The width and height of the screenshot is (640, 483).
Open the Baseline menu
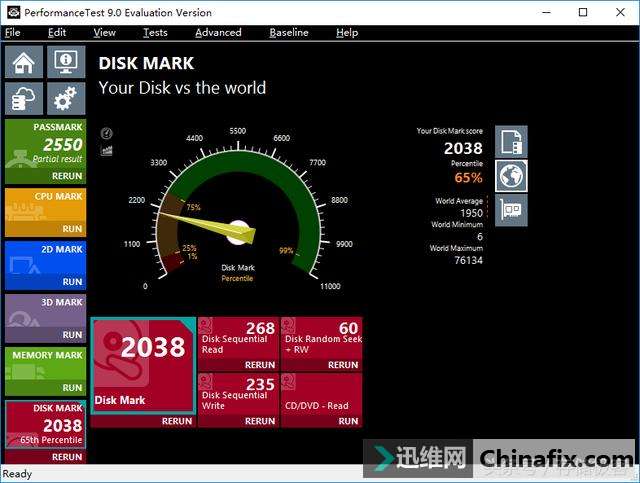click(x=289, y=33)
